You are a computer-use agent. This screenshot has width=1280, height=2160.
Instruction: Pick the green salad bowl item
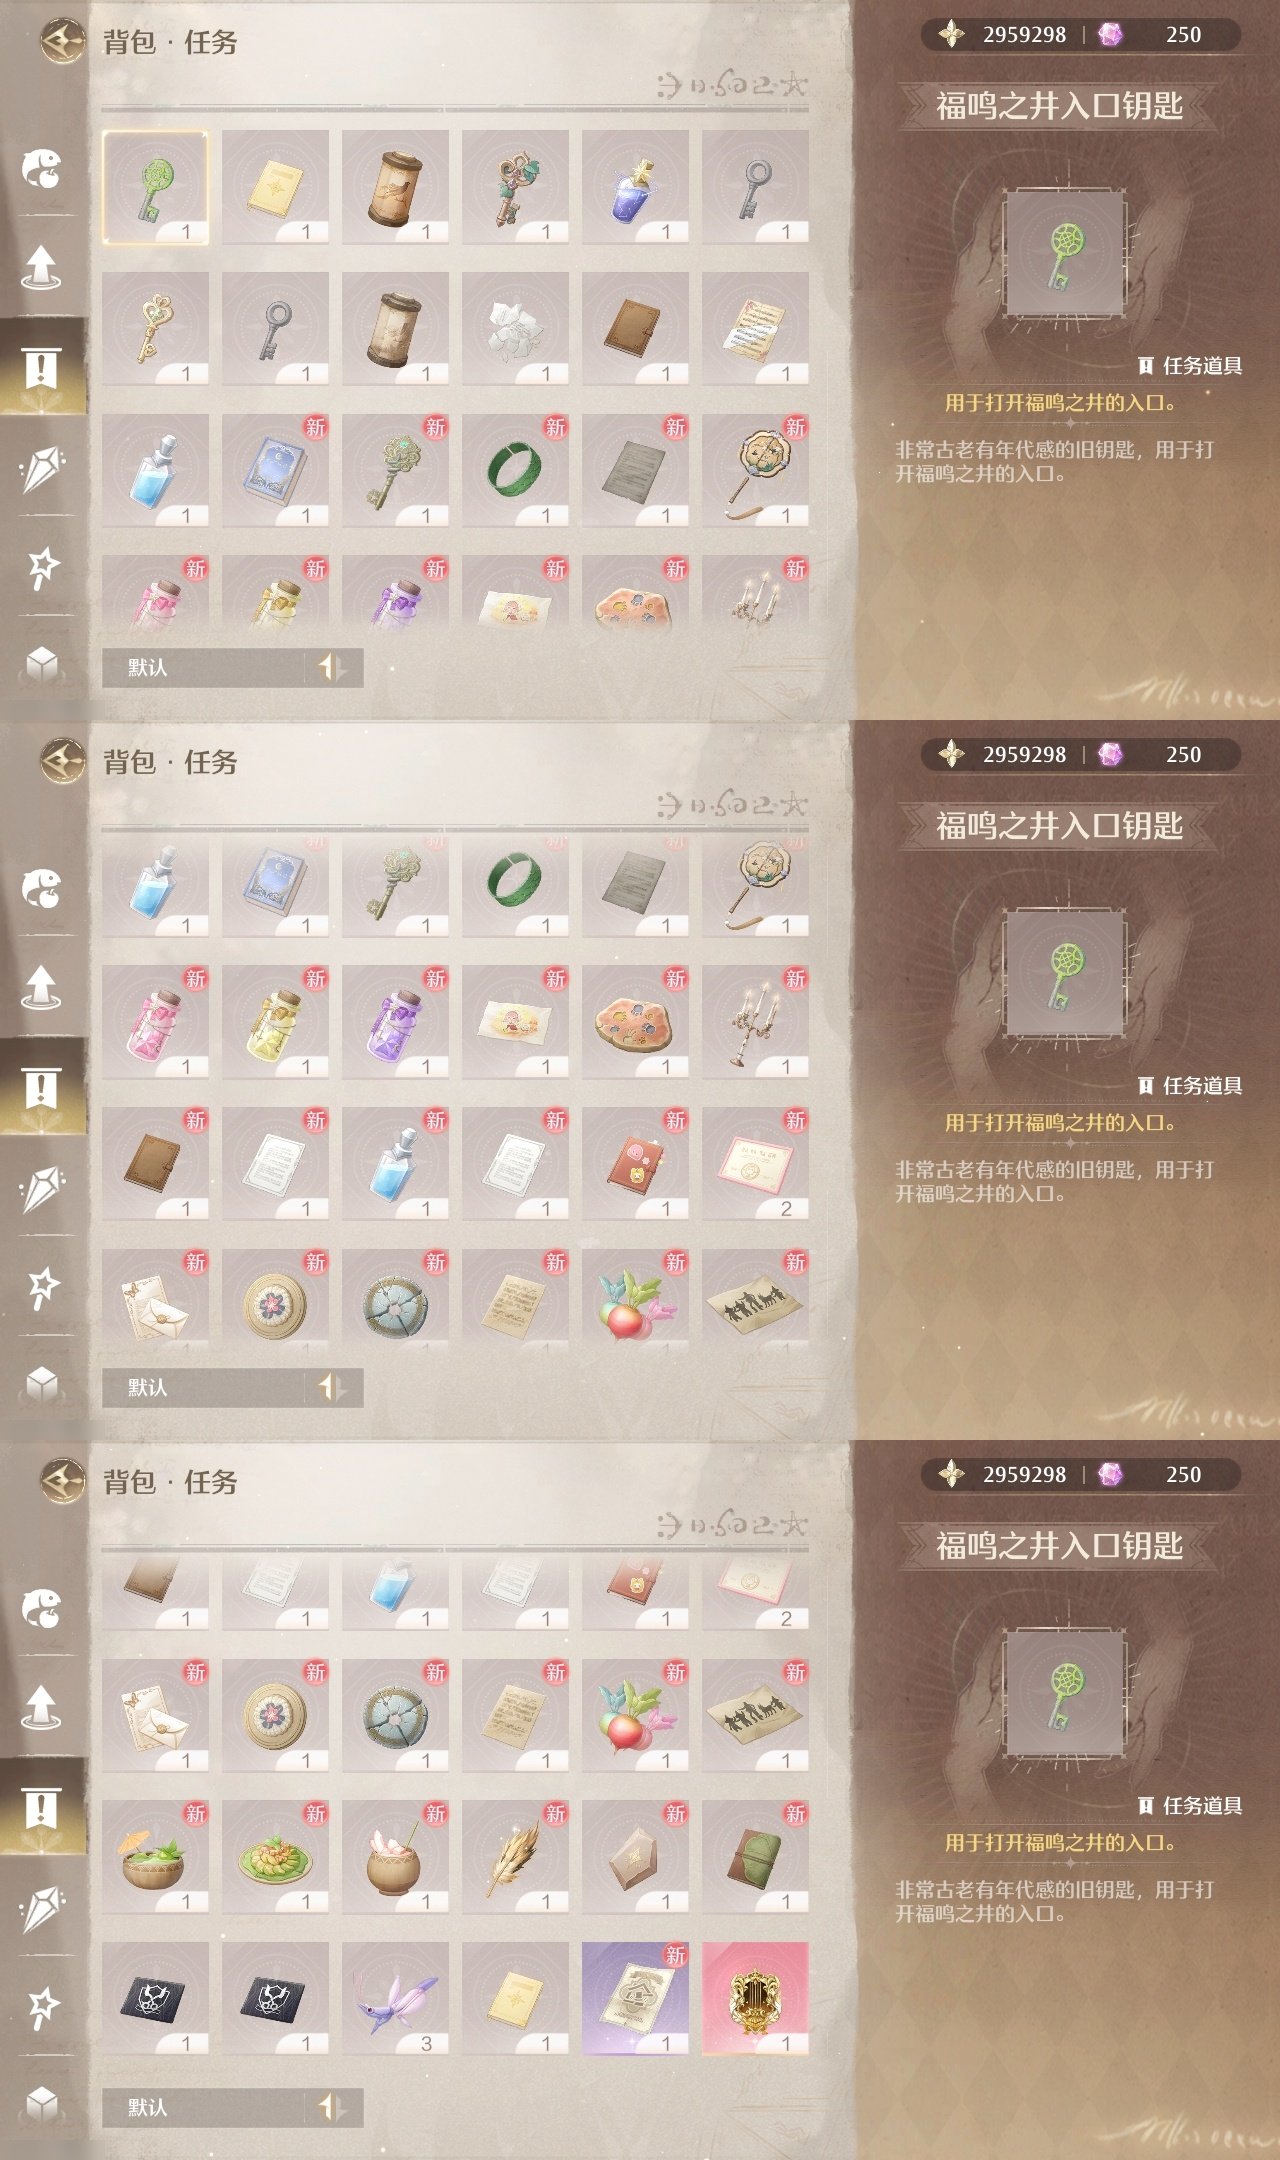155,1856
